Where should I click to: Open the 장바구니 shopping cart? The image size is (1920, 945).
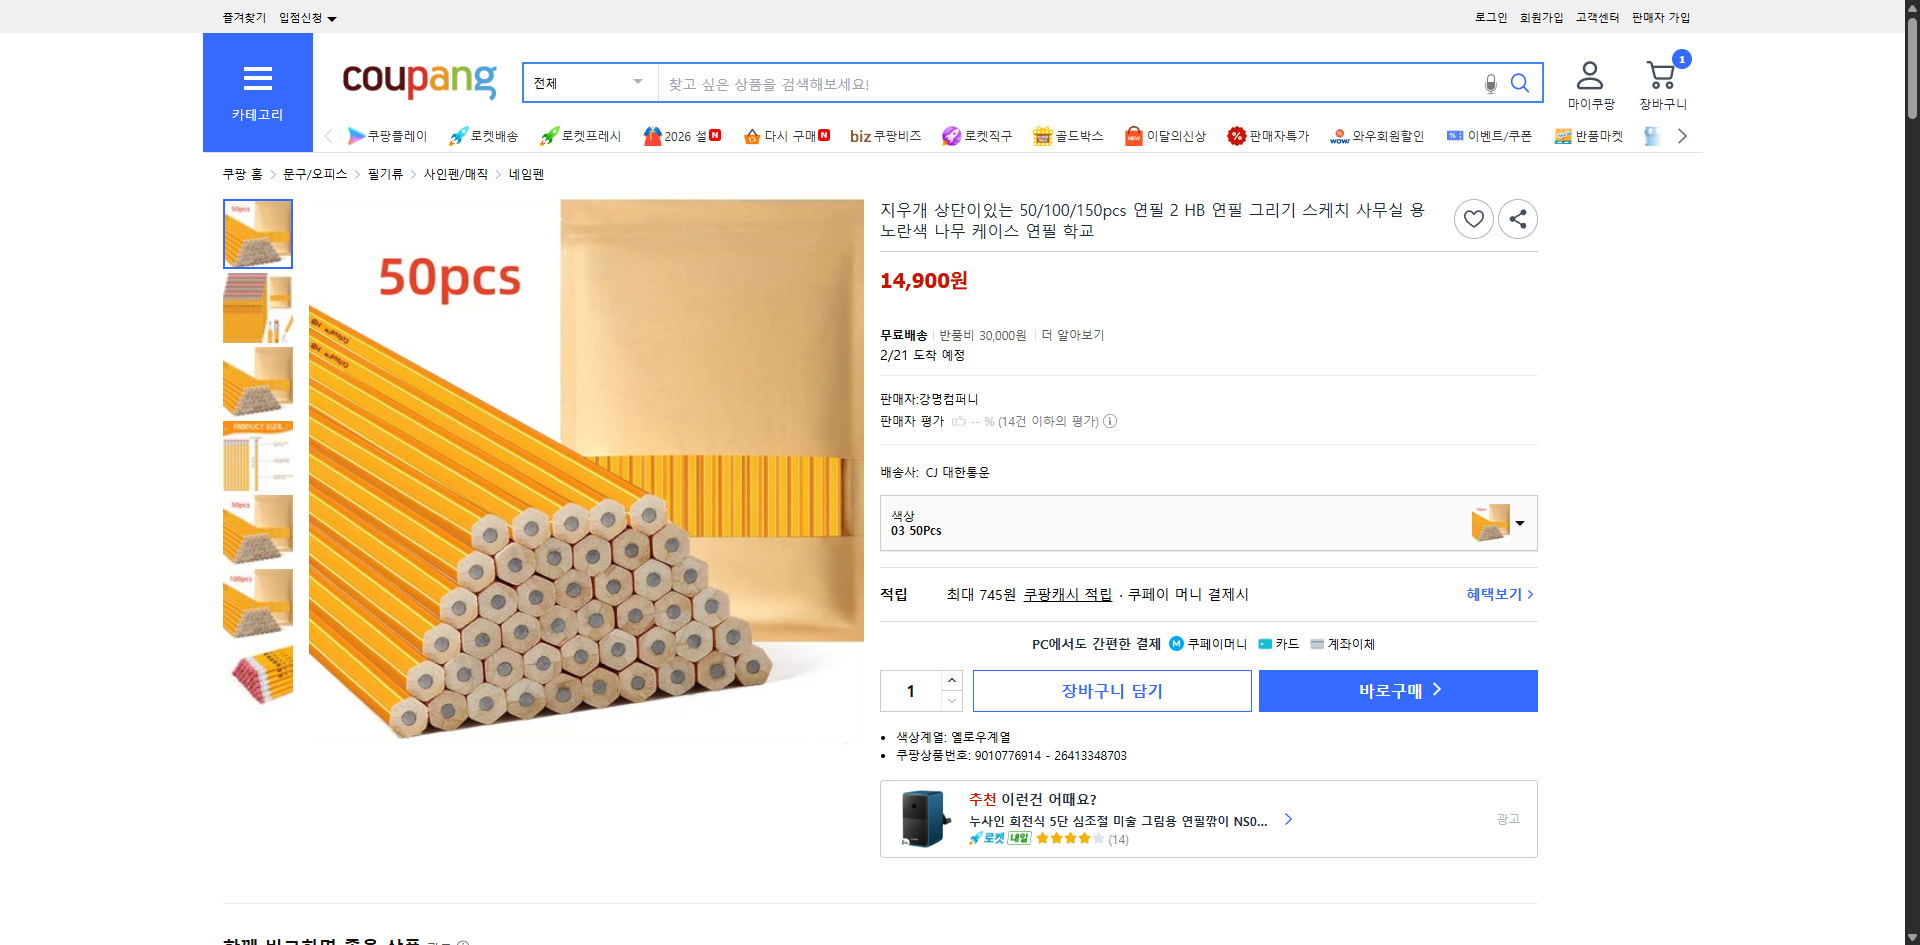[x=1660, y=80]
